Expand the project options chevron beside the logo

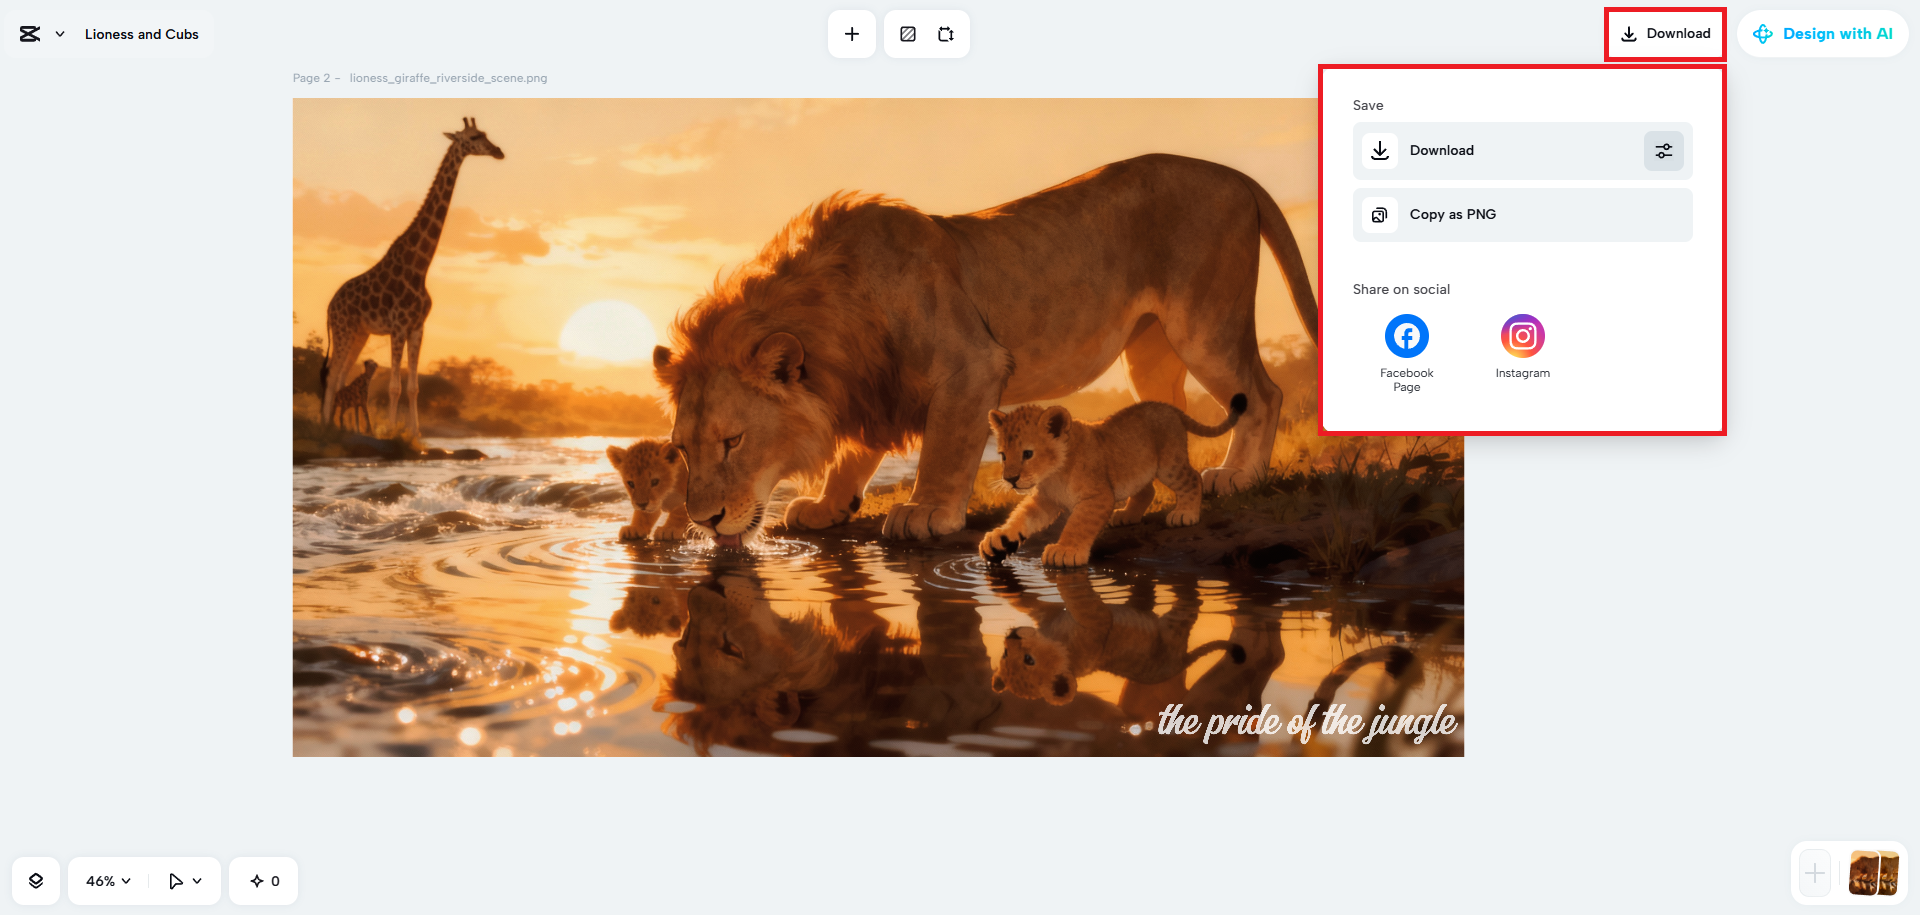point(58,33)
